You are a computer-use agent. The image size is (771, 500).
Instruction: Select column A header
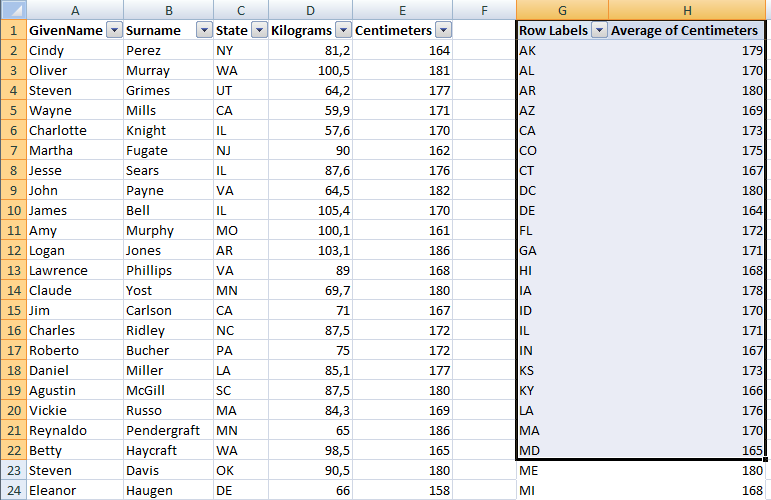(75, 10)
